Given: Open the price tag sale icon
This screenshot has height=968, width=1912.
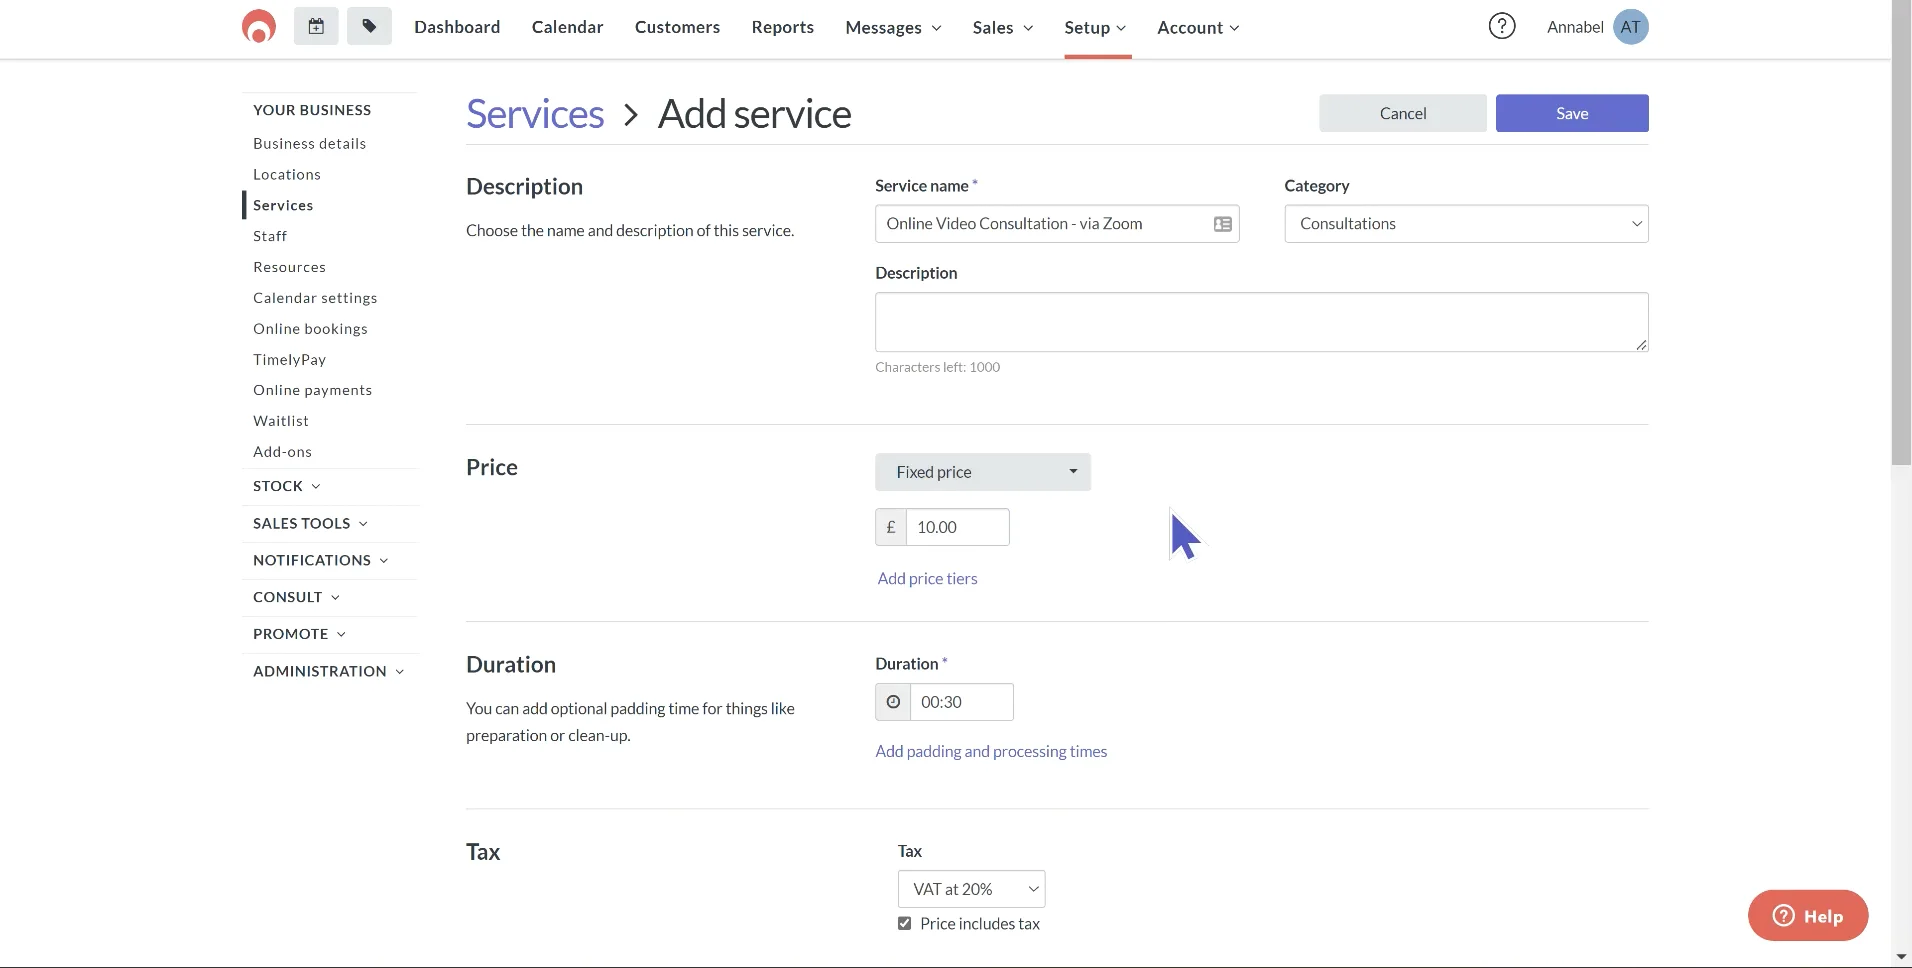Looking at the screenshot, I should [369, 27].
